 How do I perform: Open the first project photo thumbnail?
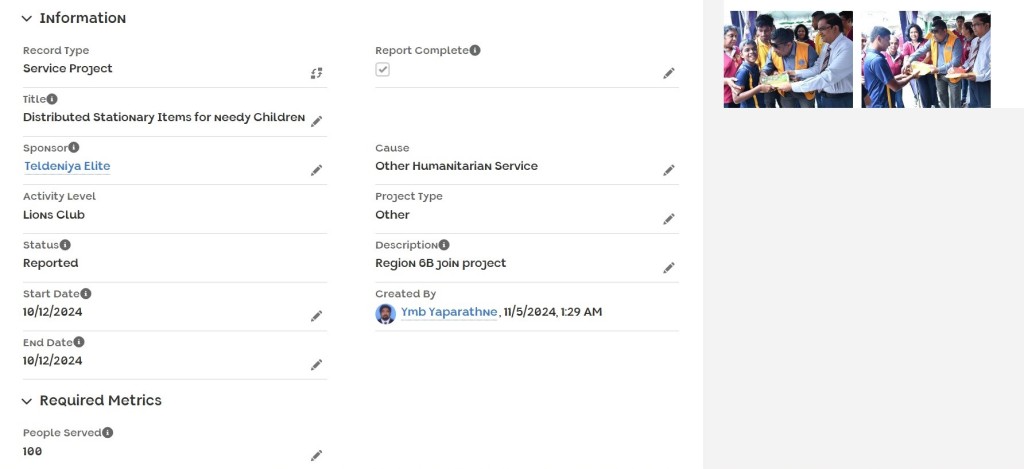(x=788, y=59)
